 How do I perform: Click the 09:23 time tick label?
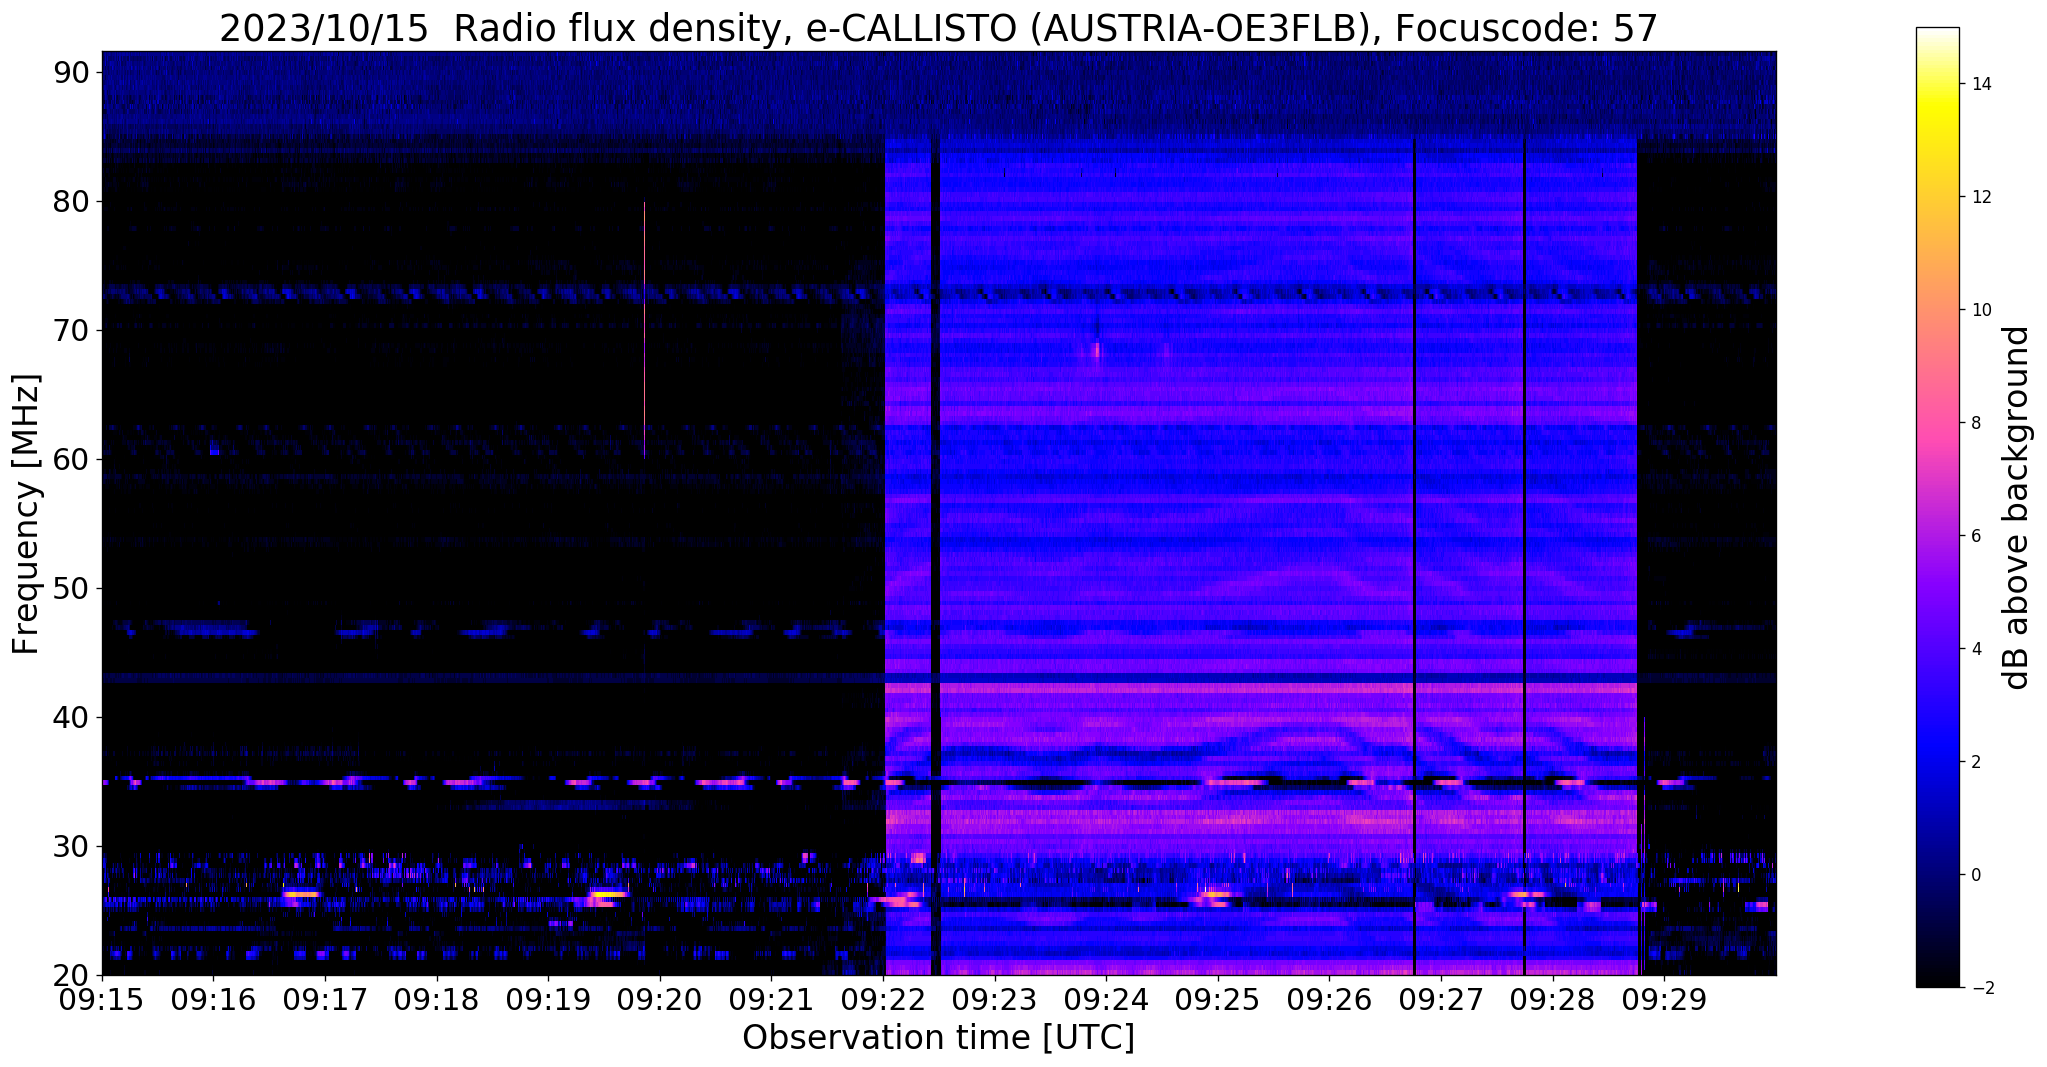point(994,999)
